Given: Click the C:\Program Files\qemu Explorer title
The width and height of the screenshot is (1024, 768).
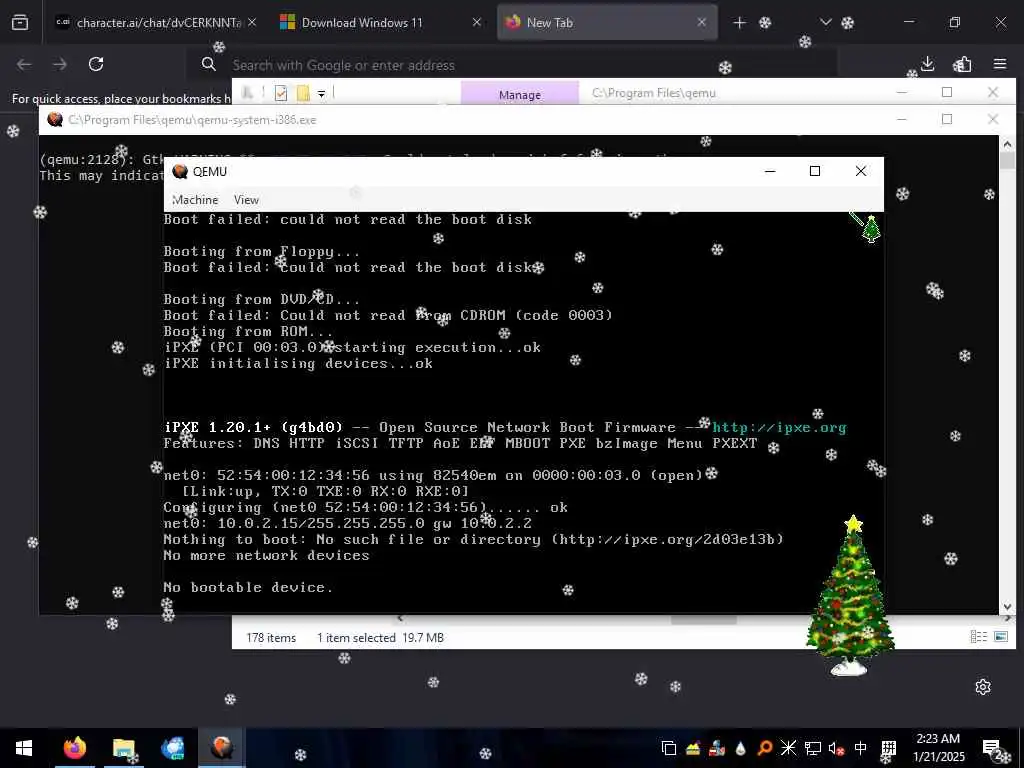Looking at the screenshot, I should click(654, 93).
